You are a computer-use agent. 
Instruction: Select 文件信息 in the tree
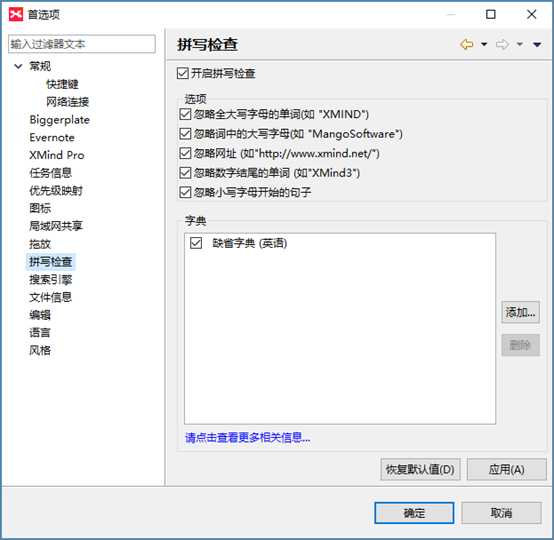[51, 297]
